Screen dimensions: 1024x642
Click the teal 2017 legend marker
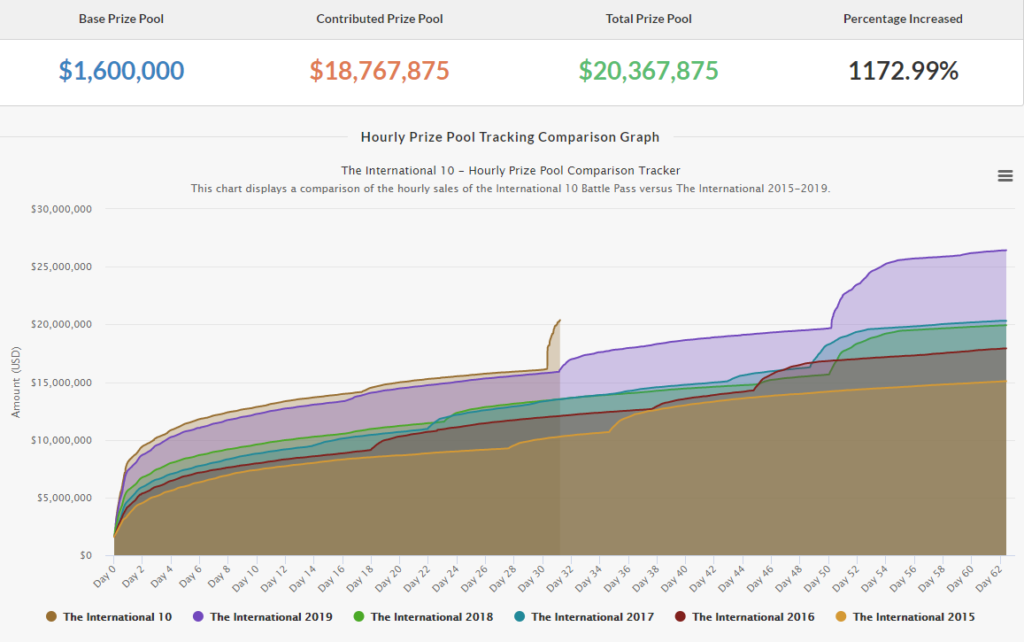(x=519, y=617)
